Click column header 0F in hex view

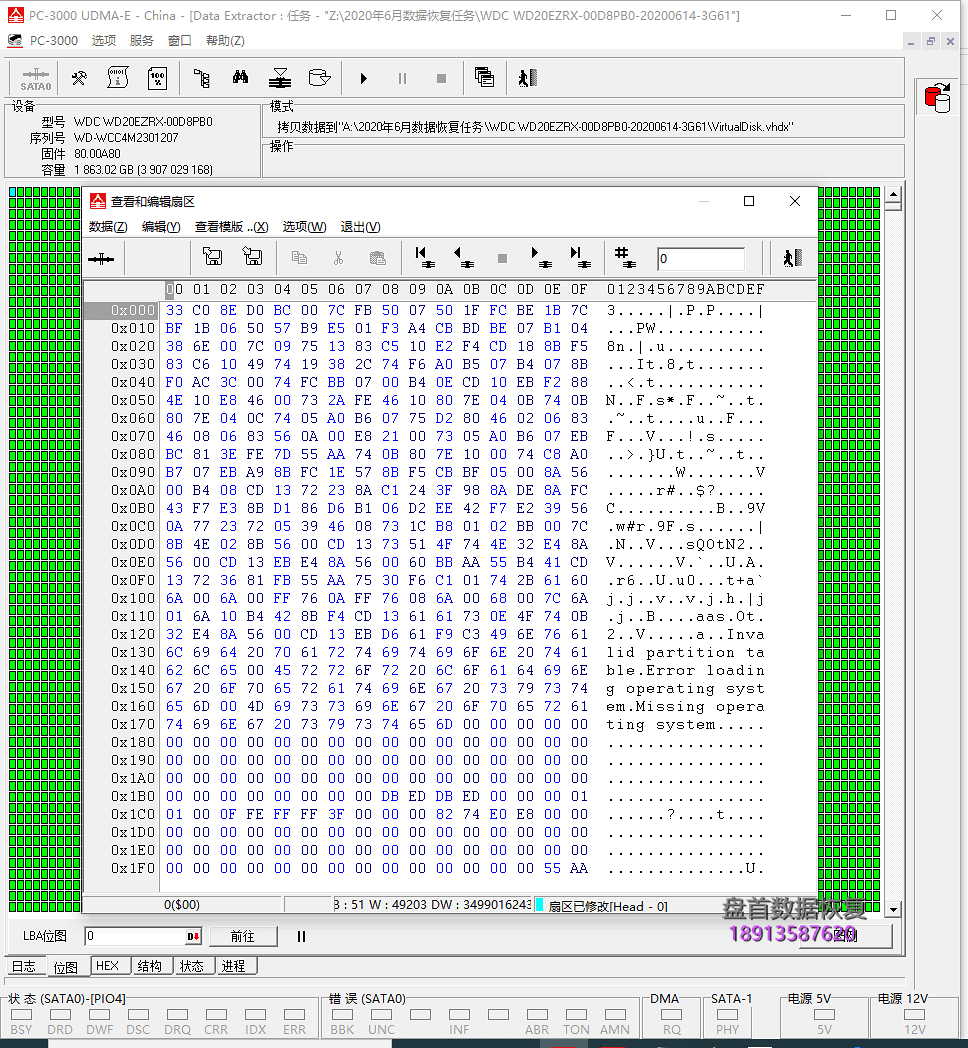pyautogui.click(x=579, y=289)
